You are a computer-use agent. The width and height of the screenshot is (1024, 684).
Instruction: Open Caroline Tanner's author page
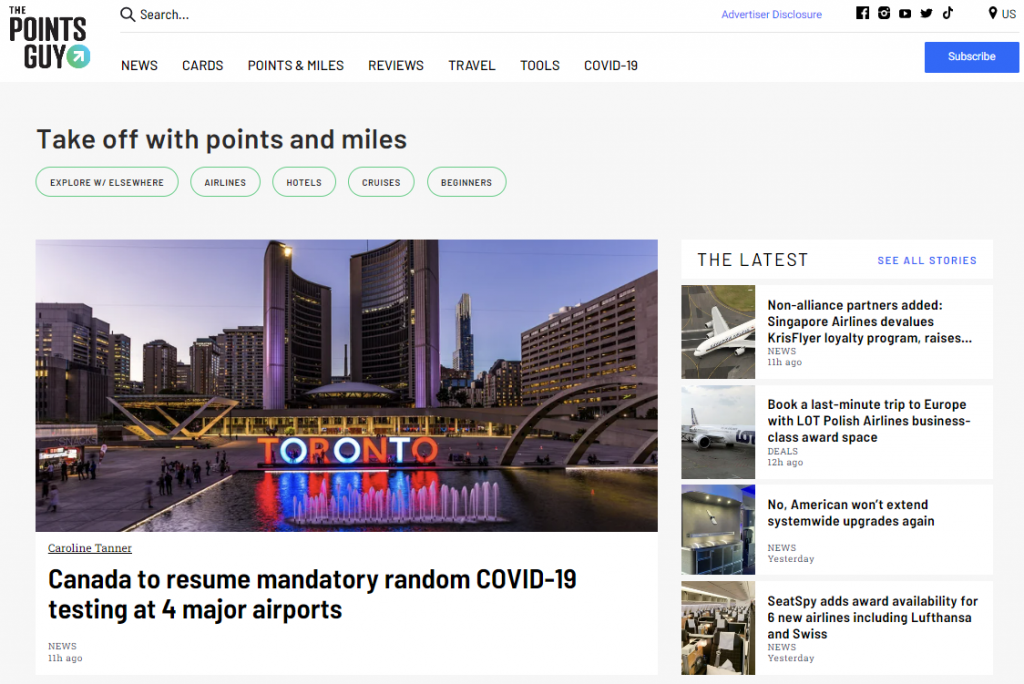[x=90, y=548]
